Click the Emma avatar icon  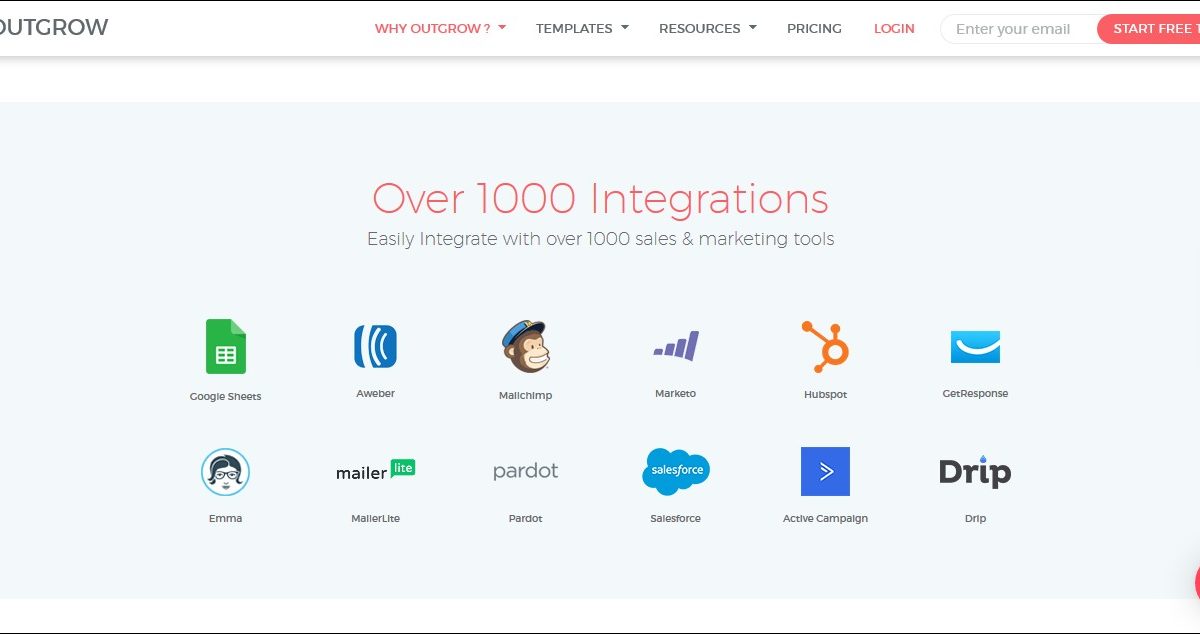pos(225,472)
